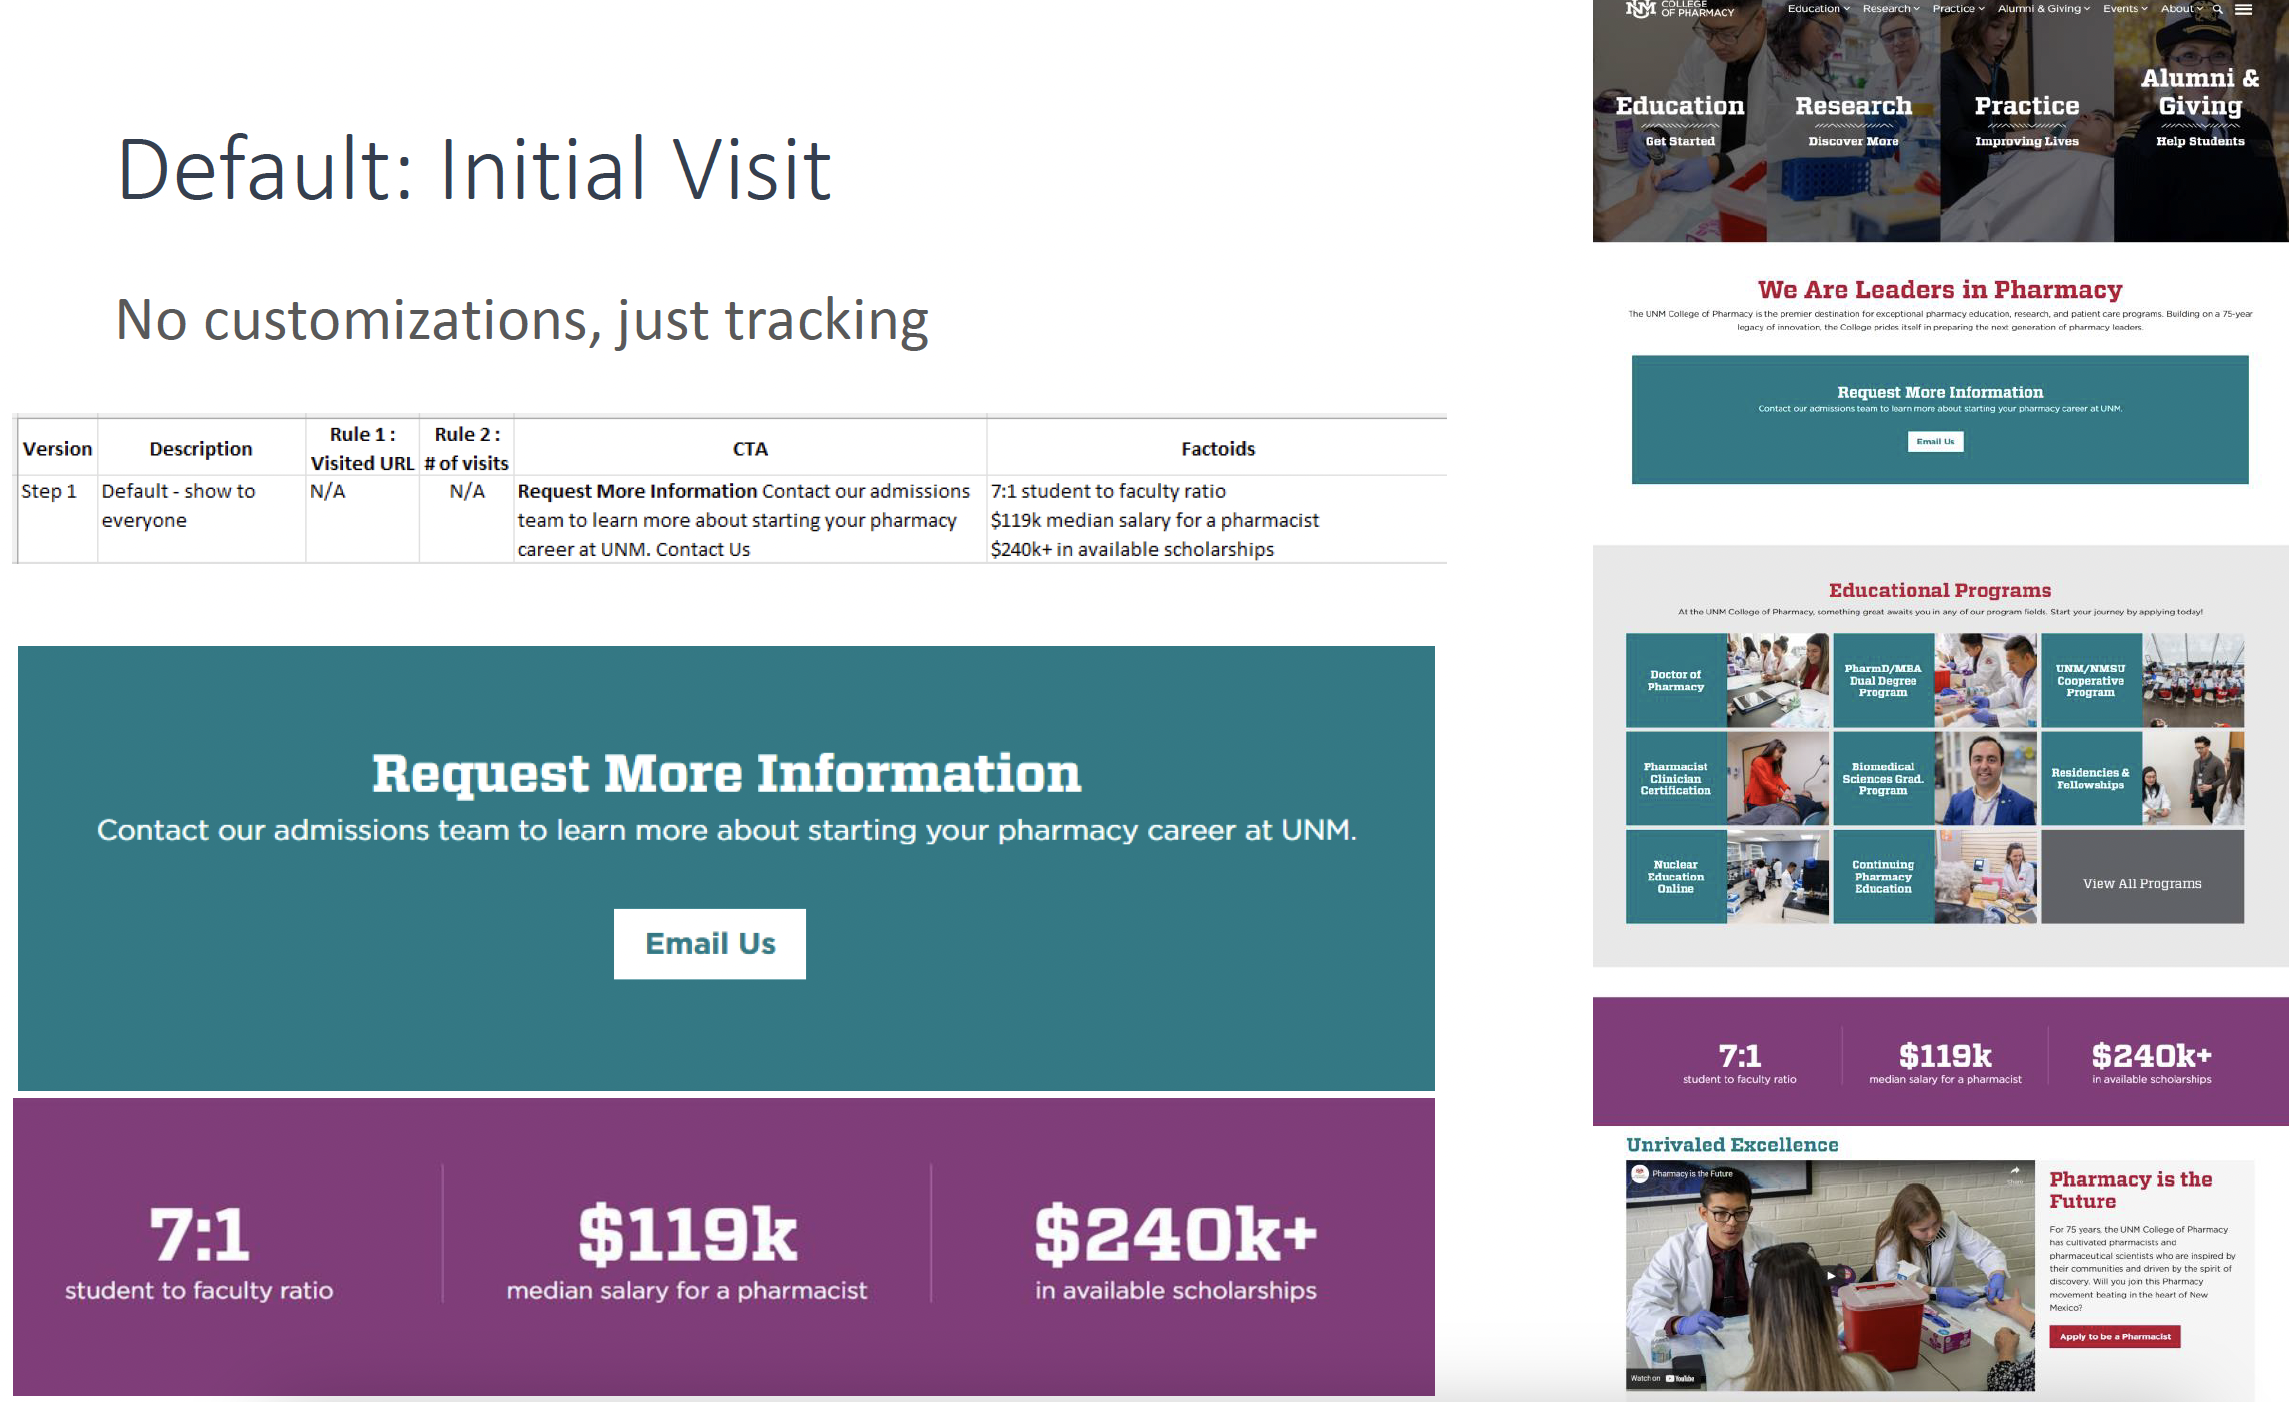The image size is (2290, 1402).
Task: Click the large '$119k' median salary figure
Action: (687, 1234)
